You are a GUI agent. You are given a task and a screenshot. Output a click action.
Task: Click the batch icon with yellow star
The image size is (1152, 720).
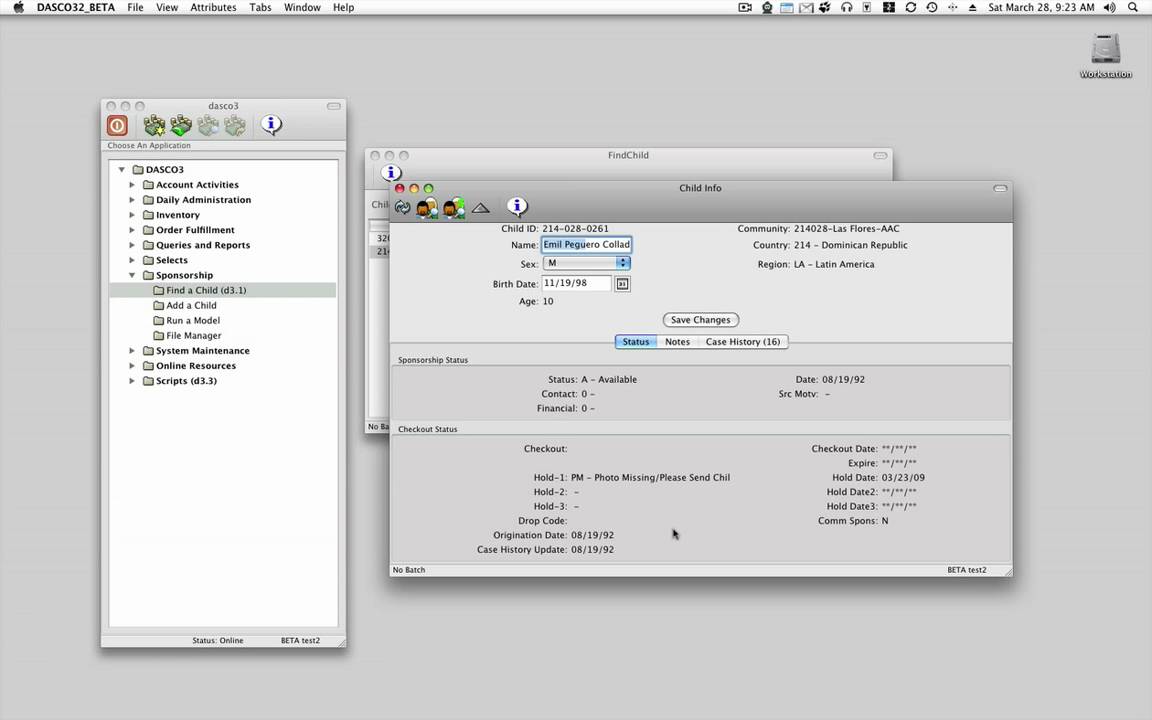click(154, 126)
